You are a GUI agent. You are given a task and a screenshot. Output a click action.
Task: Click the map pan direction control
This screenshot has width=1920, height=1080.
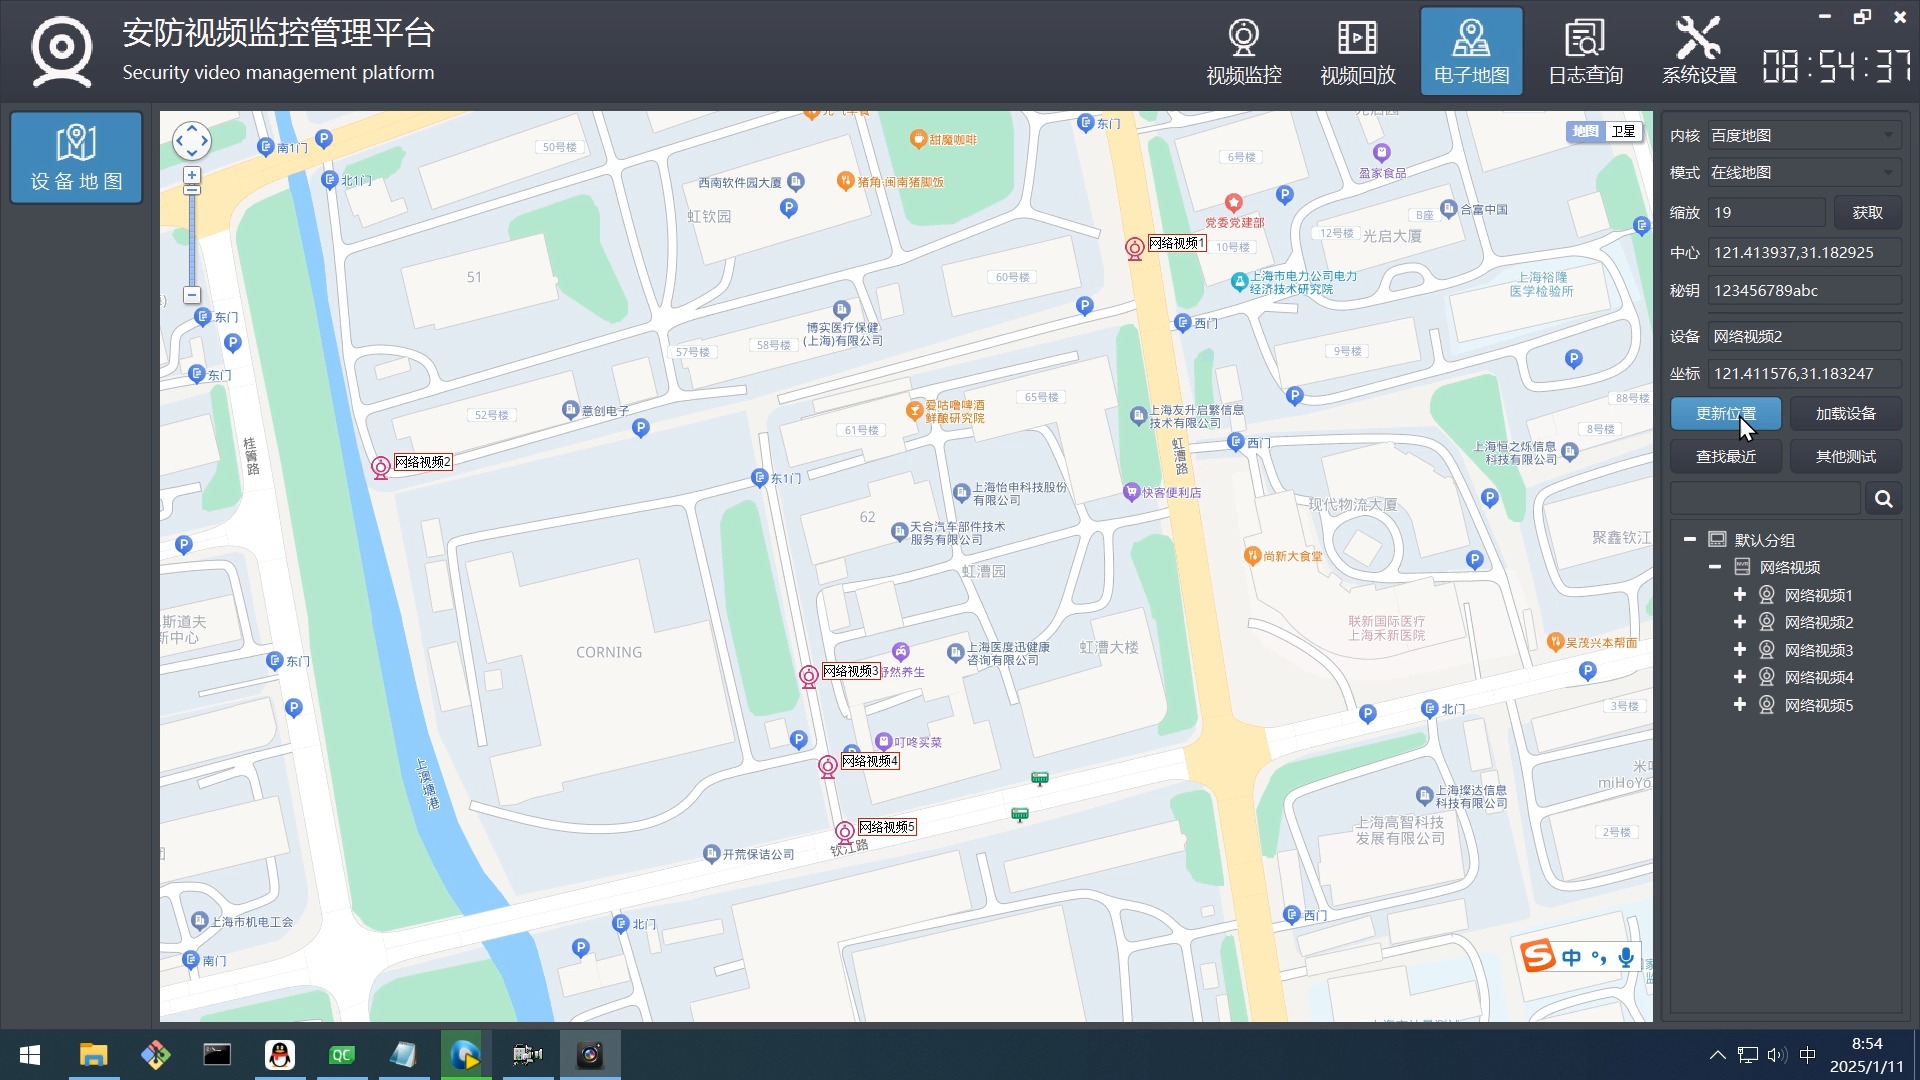tap(191, 141)
